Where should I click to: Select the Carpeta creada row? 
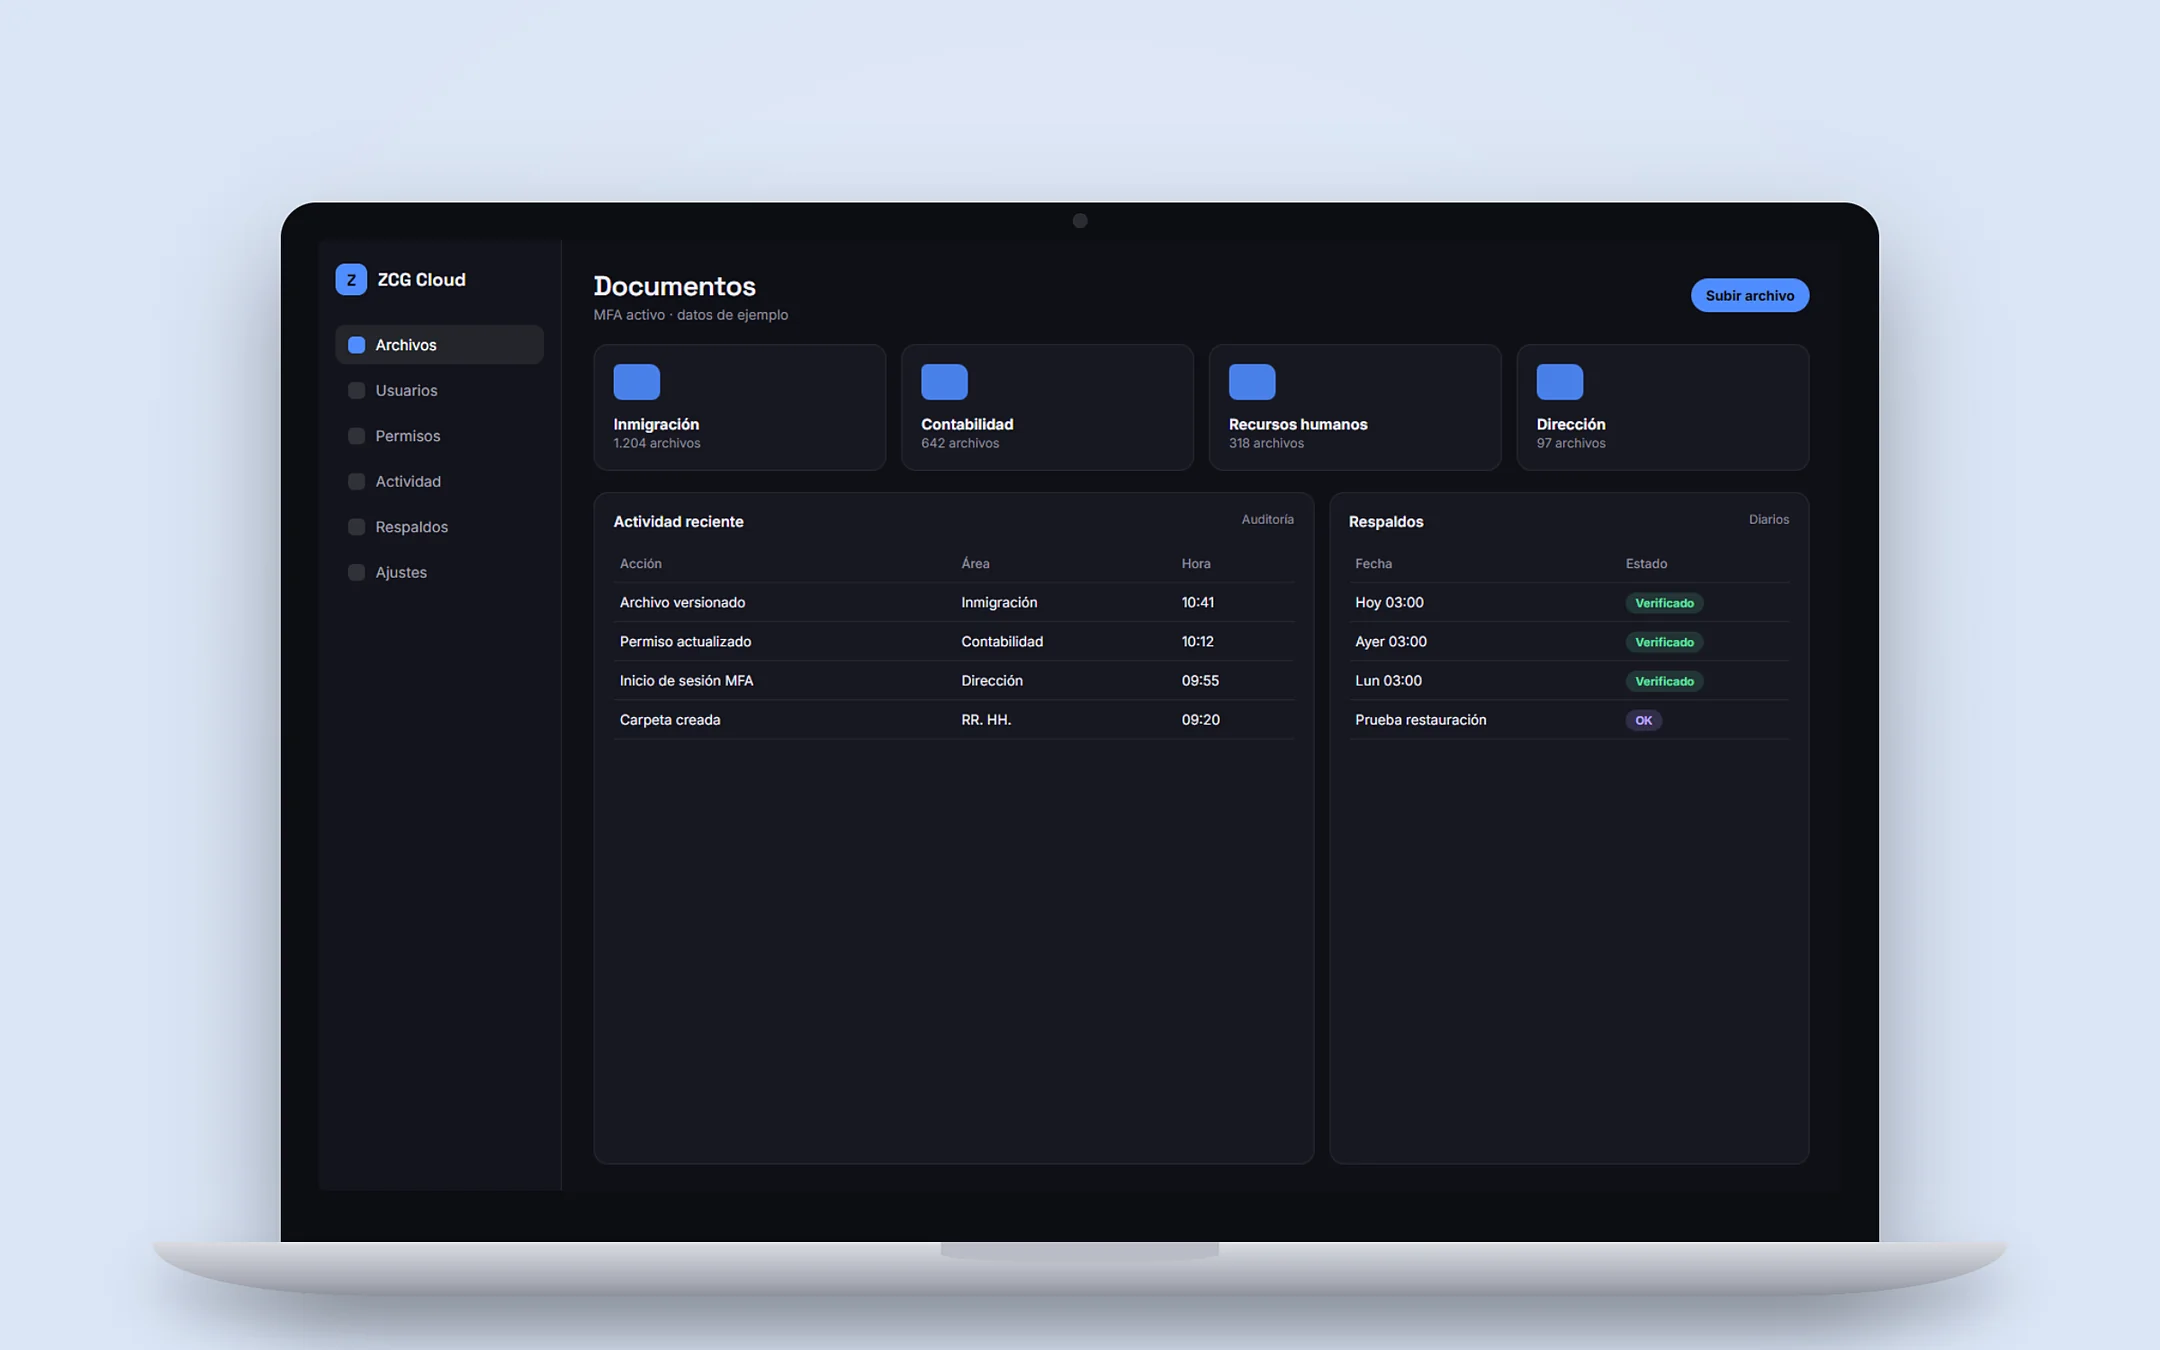point(953,719)
